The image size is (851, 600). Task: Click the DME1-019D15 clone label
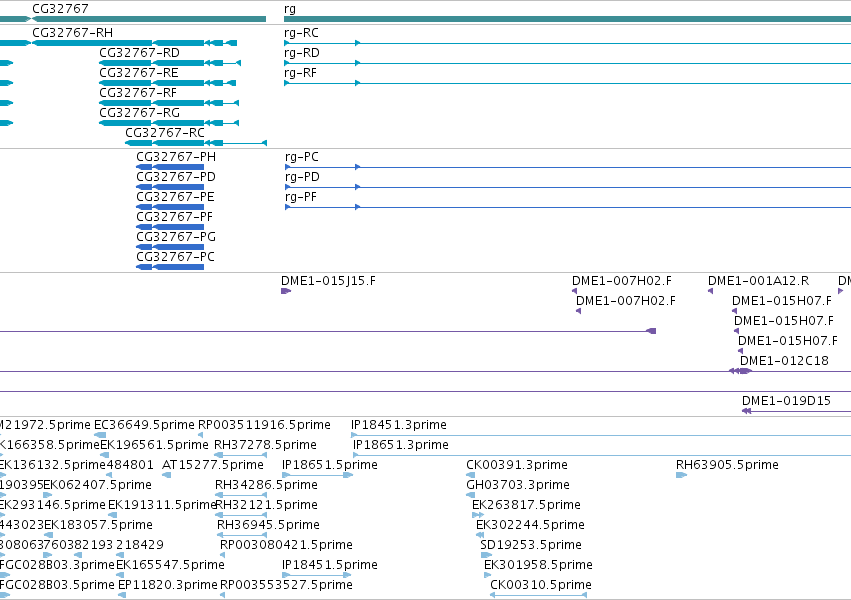tap(786, 401)
